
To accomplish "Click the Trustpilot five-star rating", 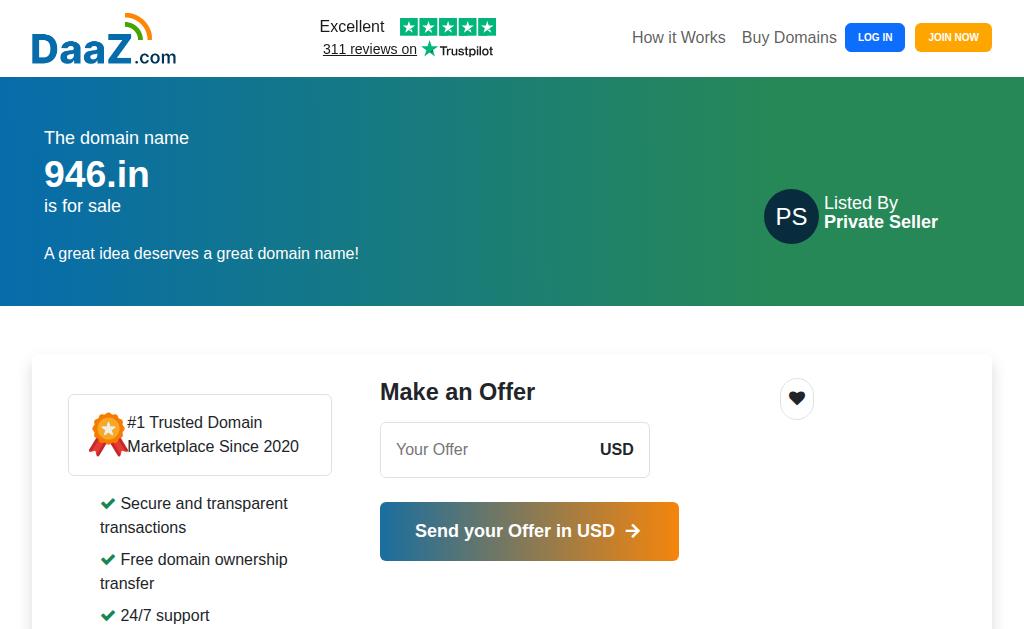I will (x=448, y=27).
